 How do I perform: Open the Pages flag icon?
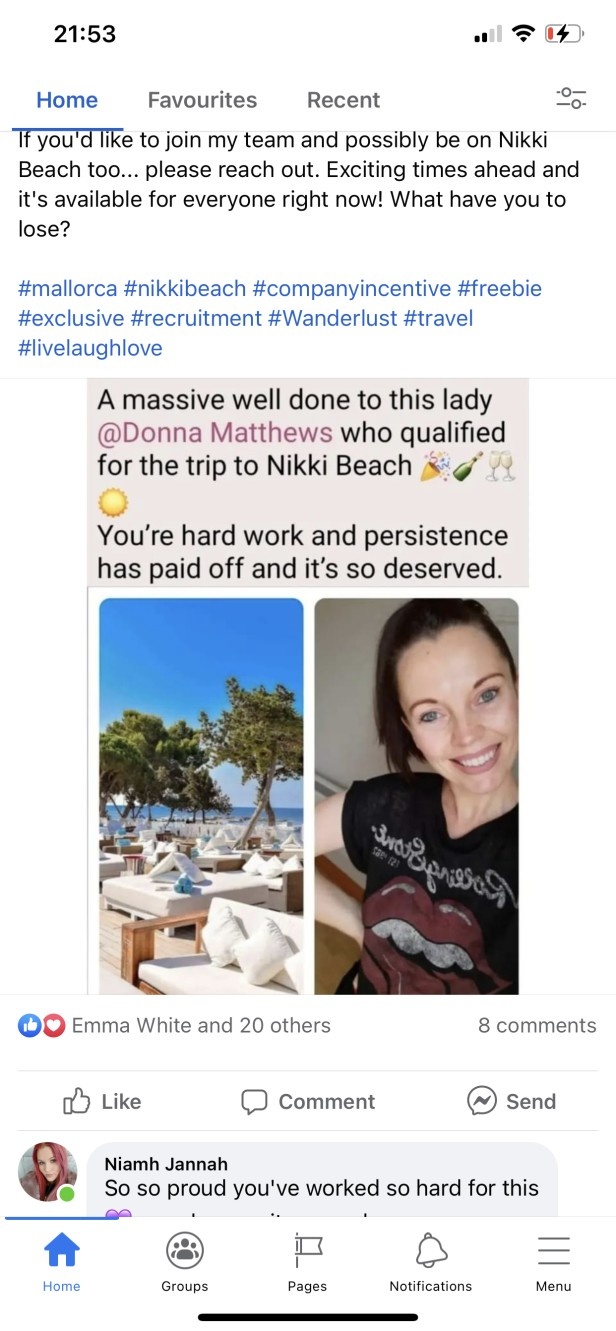coord(307,1250)
